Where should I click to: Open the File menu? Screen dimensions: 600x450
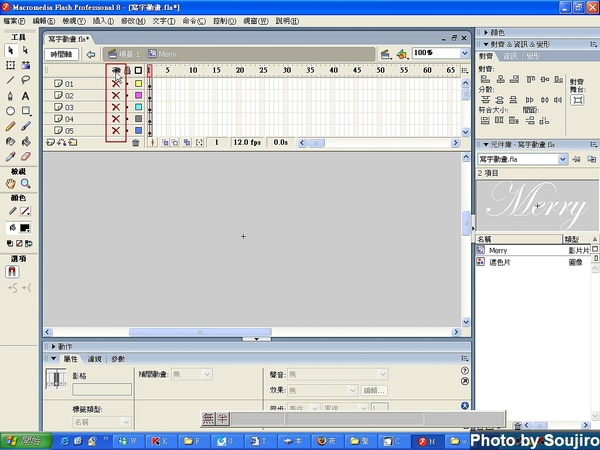pyautogui.click(x=14, y=21)
